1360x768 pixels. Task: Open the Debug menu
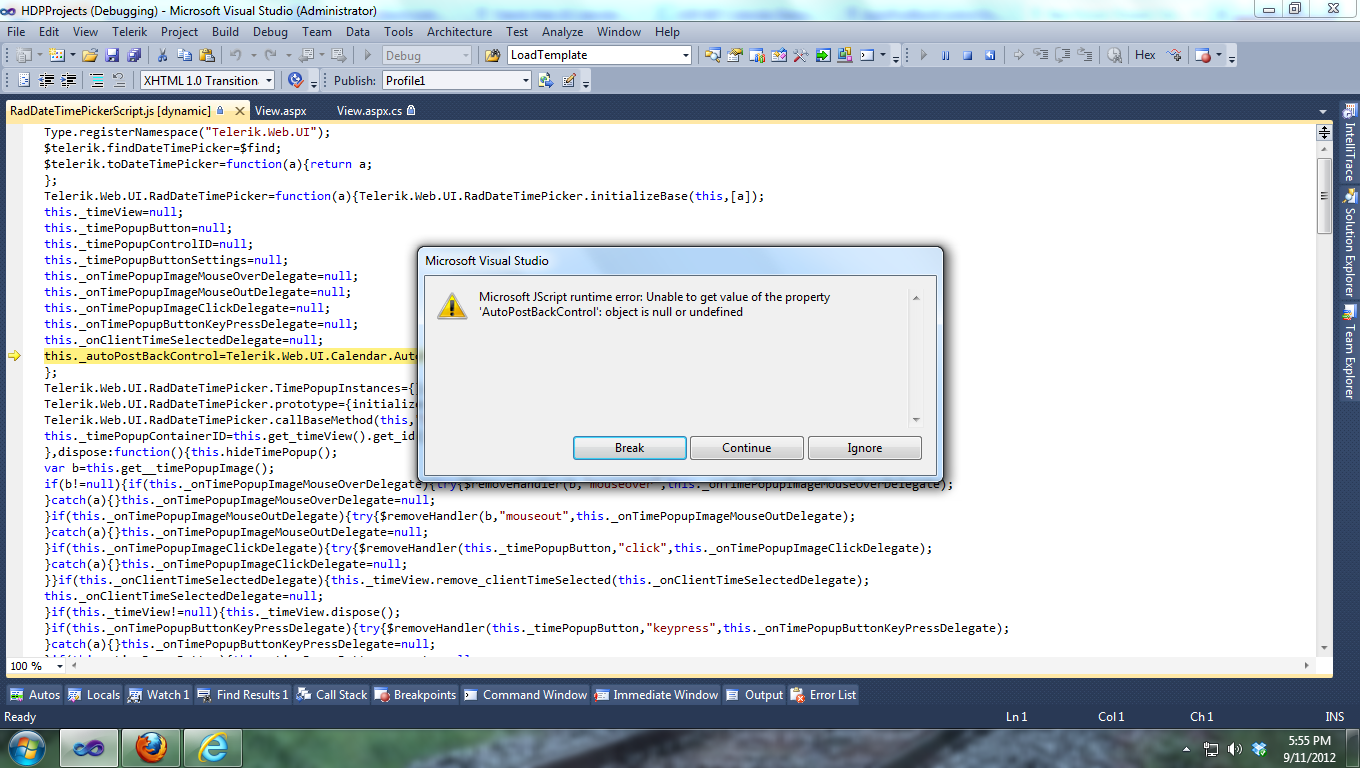pyautogui.click(x=270, y=32)
